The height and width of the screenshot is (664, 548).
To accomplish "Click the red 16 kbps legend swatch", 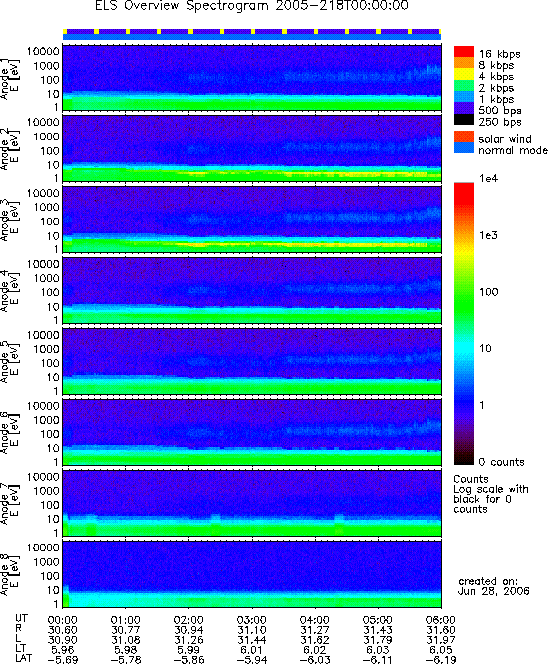I will pyautogui.click(x=464, y=52).
